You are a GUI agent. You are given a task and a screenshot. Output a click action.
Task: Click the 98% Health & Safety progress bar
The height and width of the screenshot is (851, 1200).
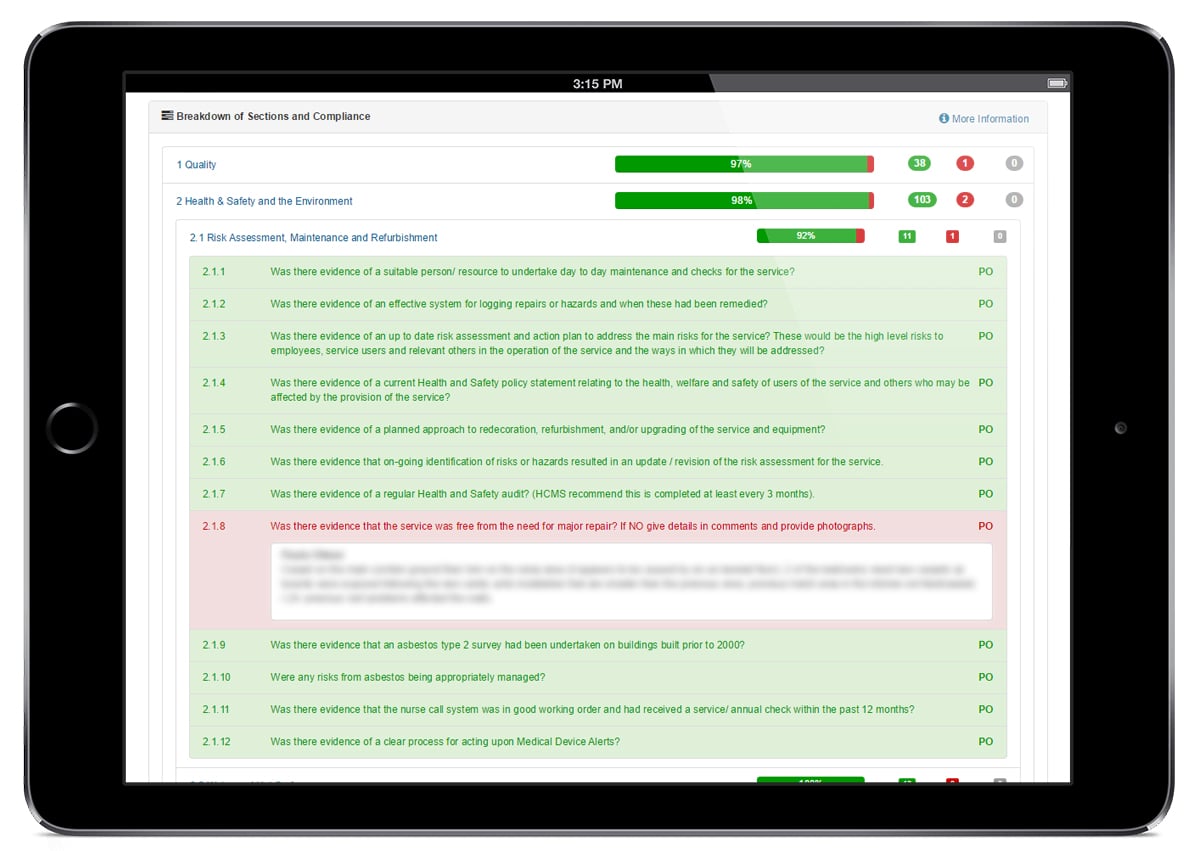(x=743, y=200)
